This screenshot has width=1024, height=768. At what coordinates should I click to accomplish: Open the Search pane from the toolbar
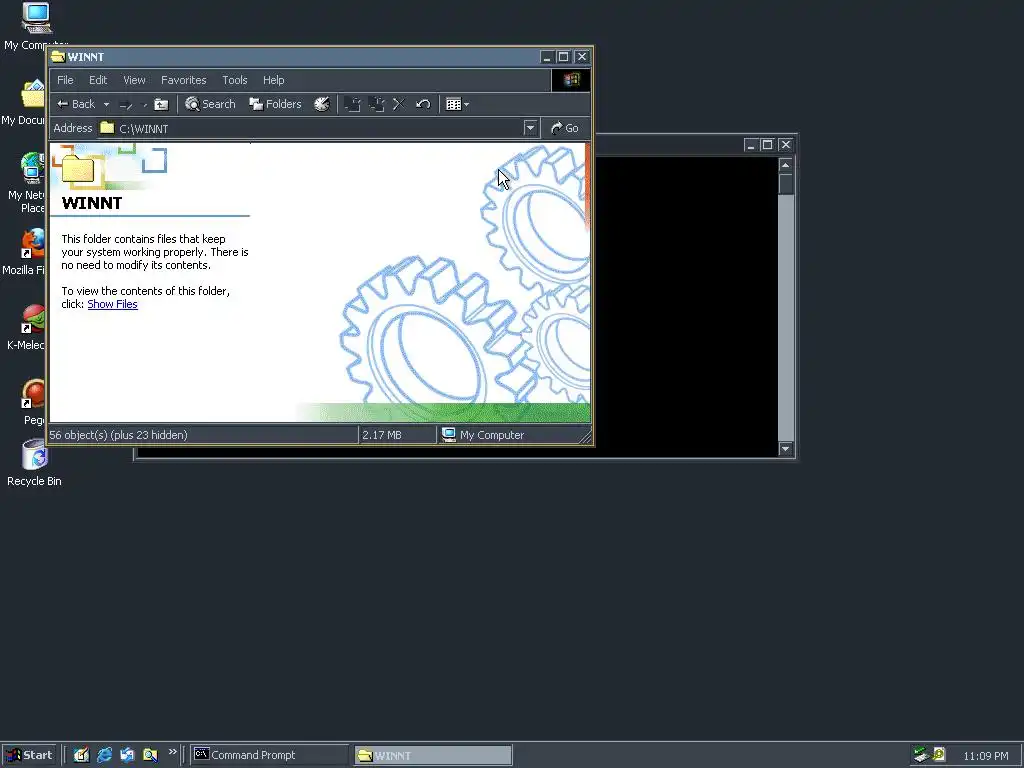click(210, 104)
